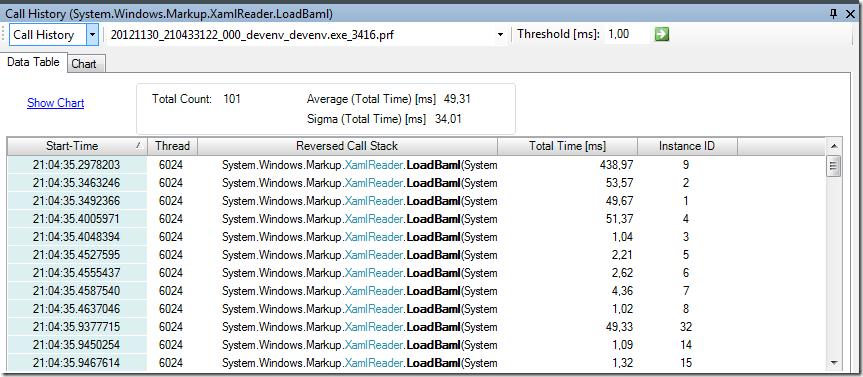Click total time value 1,32
This screenshot has width=863, height=377.
(621, 363)
